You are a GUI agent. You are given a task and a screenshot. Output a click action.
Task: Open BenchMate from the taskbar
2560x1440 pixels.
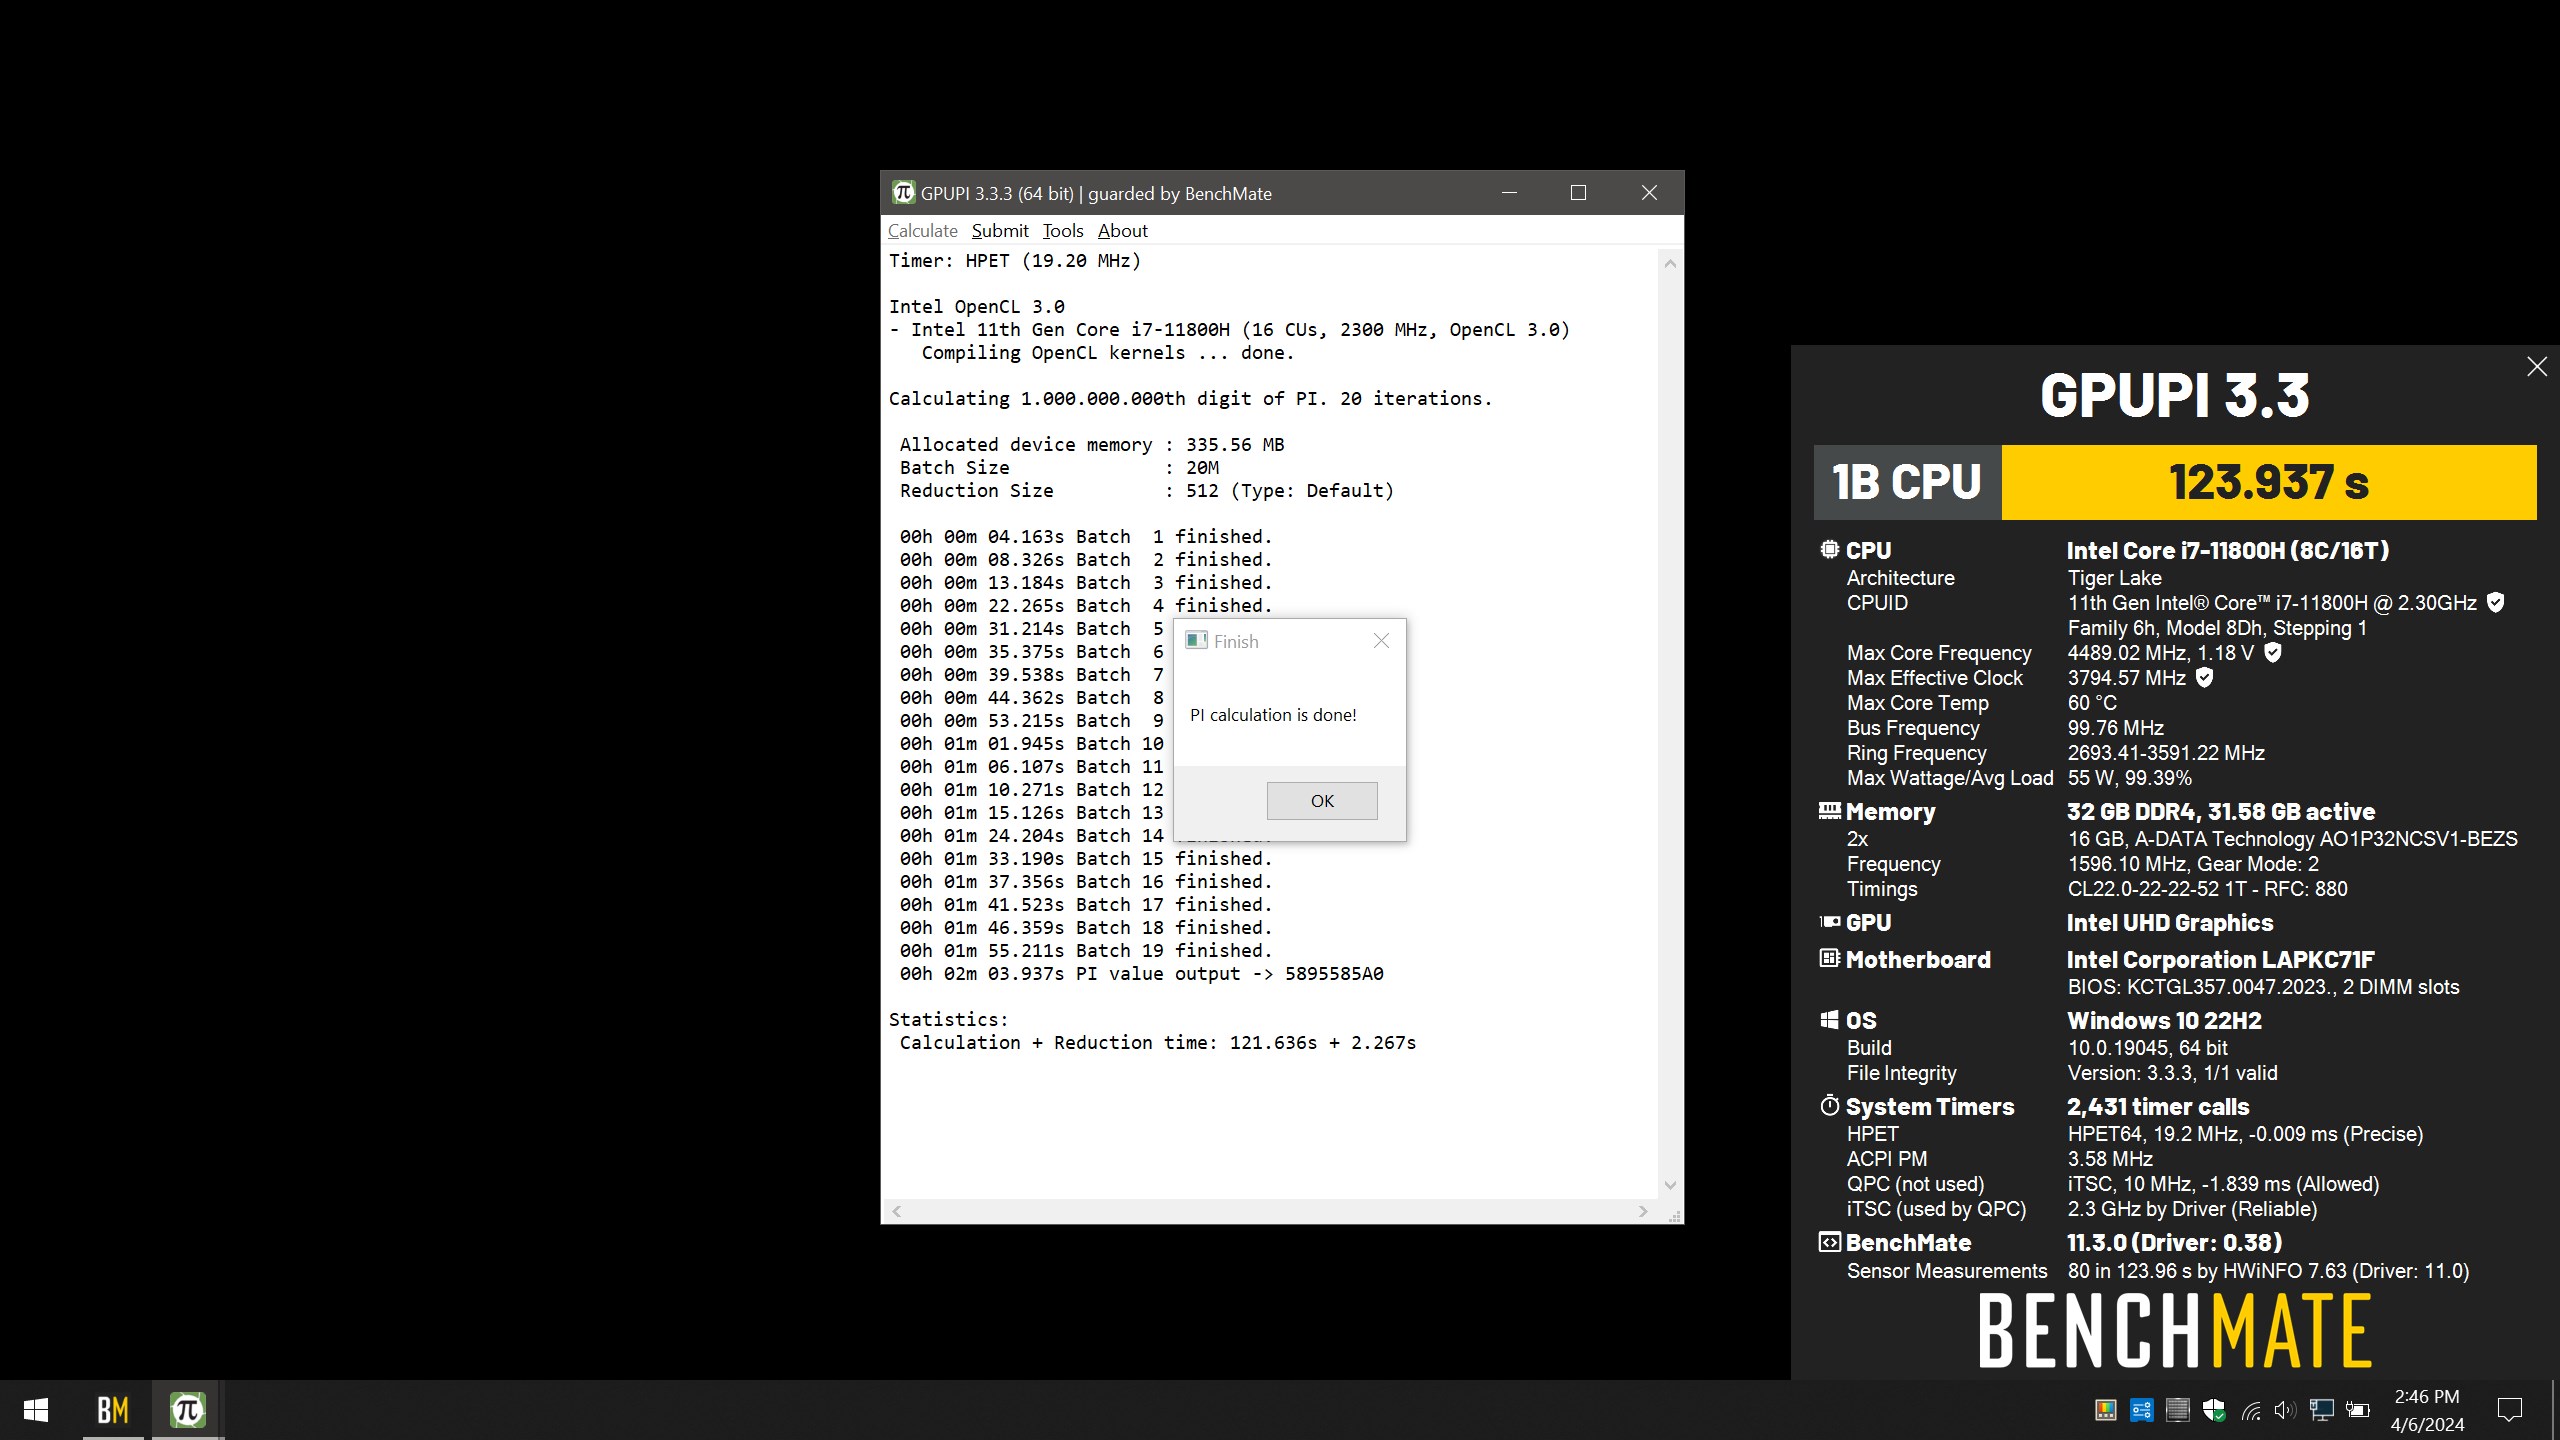(113, 1410)
